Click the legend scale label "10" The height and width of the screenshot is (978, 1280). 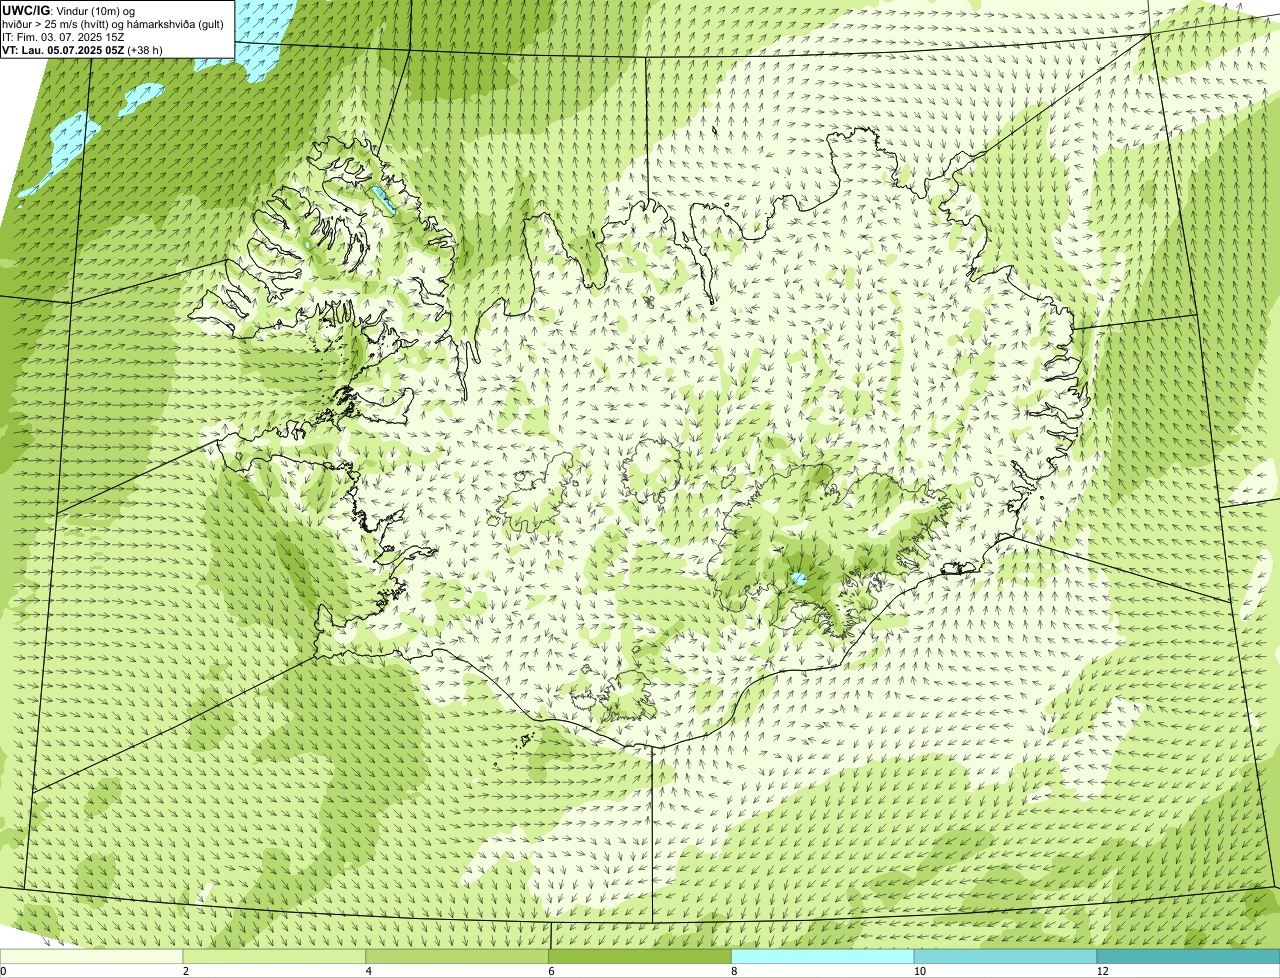click(x=919, y=972)
